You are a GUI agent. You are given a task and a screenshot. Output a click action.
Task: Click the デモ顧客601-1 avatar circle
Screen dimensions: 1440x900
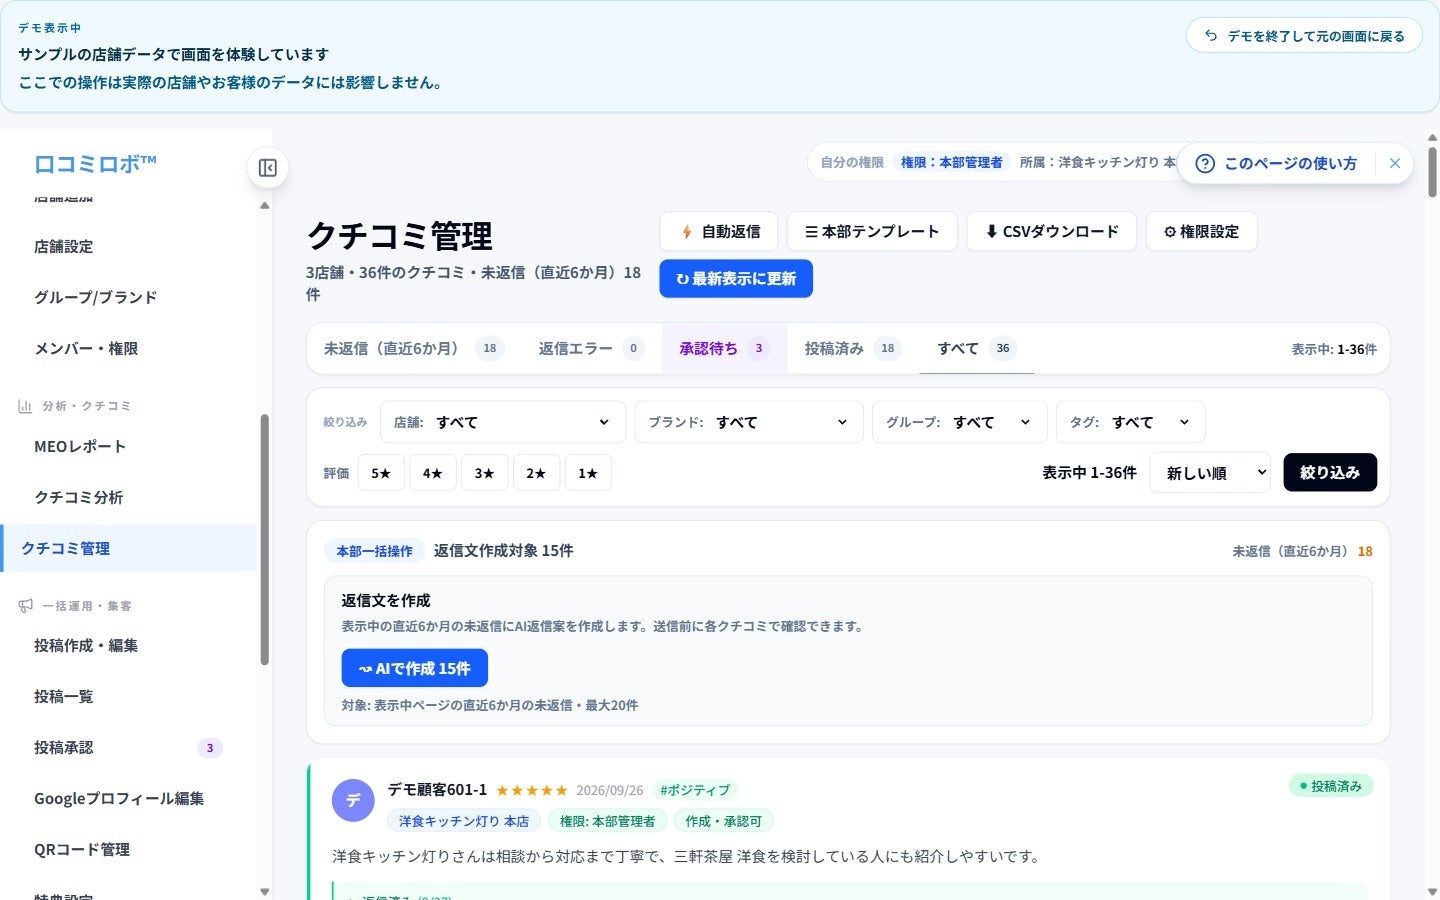click(x=353, y=800)
